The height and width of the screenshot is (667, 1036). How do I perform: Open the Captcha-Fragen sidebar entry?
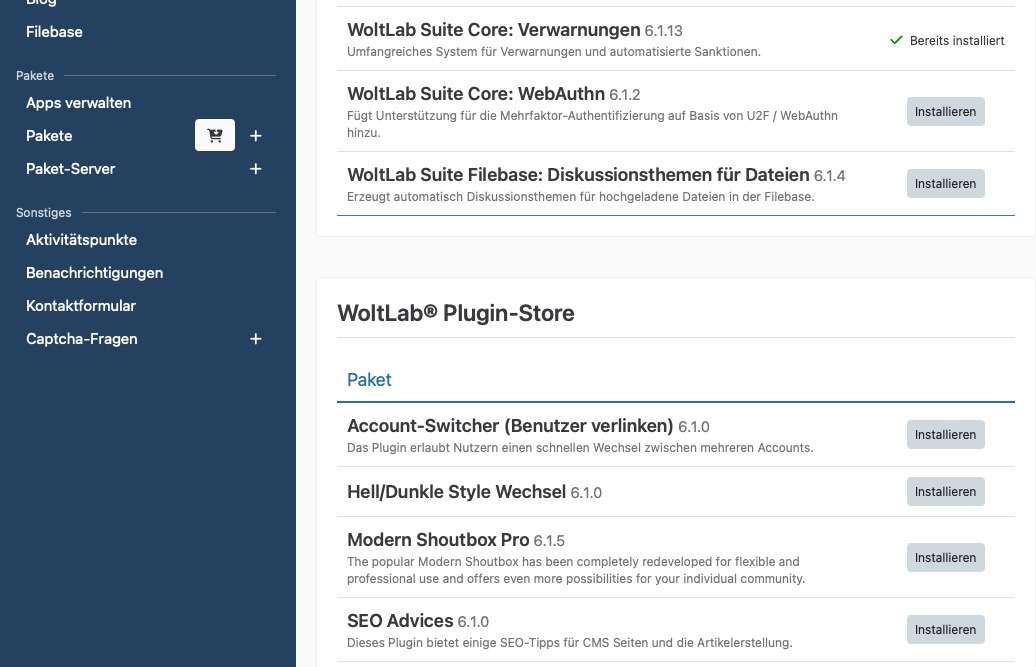pyautogui.click(x=81, y=339)
